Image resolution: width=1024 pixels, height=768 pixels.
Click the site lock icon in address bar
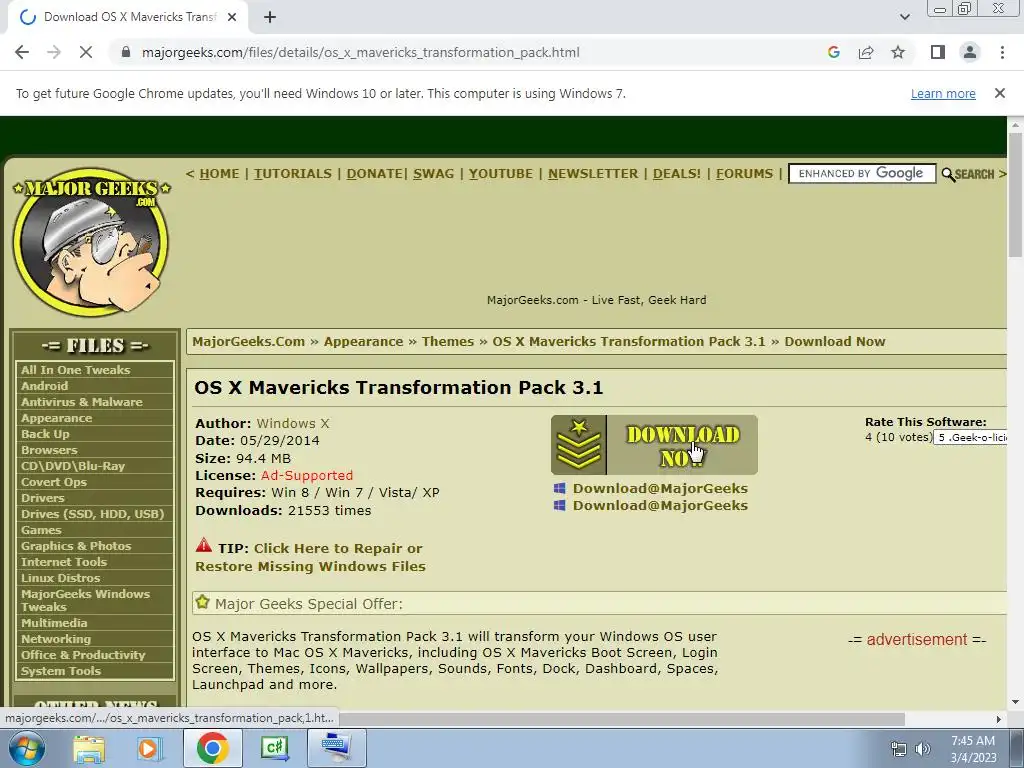coord(126,52)
